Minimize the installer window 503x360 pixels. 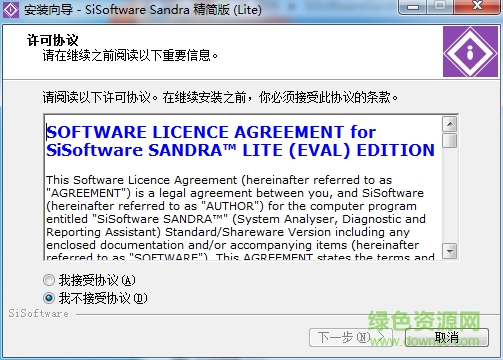[x=413, y=7]
